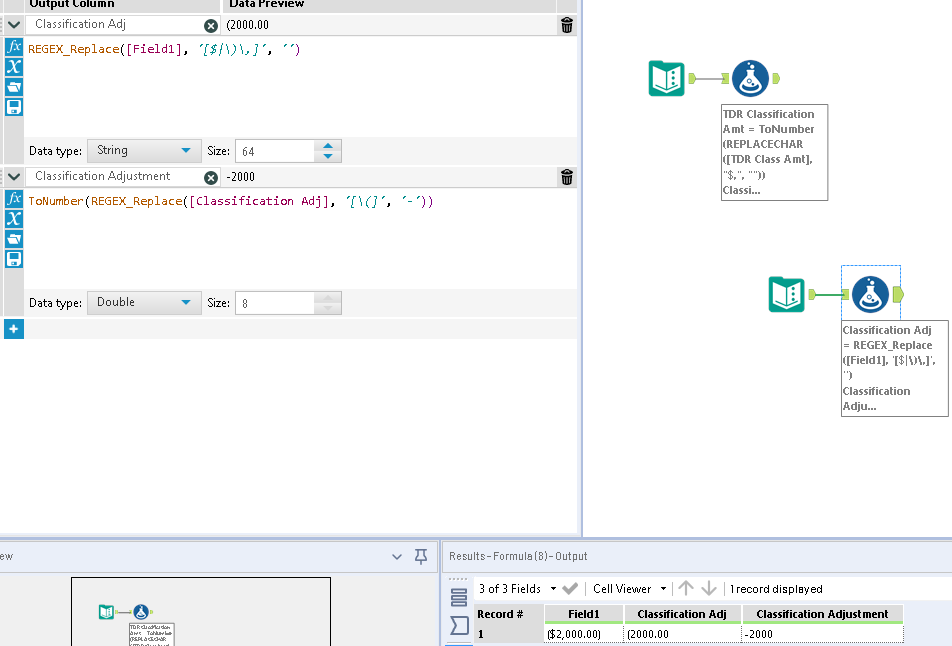This screenshot has height=646, width=952.
Task: Select the lower Text Input tool on canvas
Action: click(x=786, y=294)
